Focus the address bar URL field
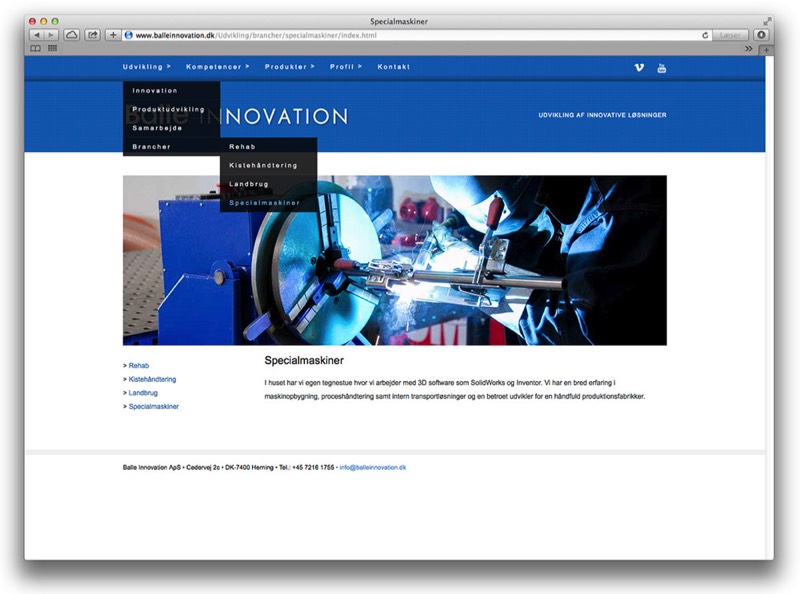The width and height of the screenshot is (800, 594). point(416,35)
